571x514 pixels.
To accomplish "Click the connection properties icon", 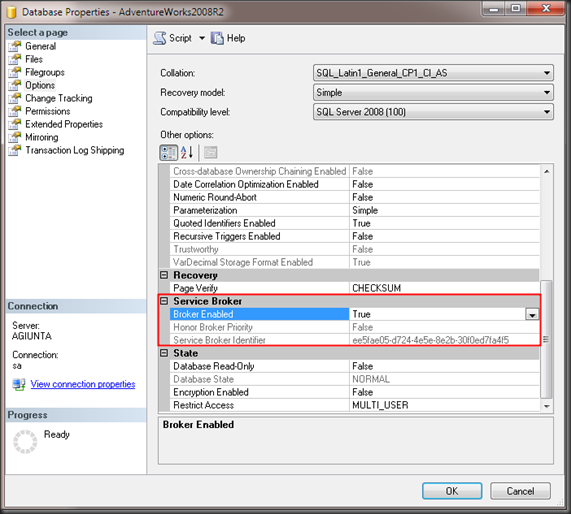I will [x=19, y=384].
